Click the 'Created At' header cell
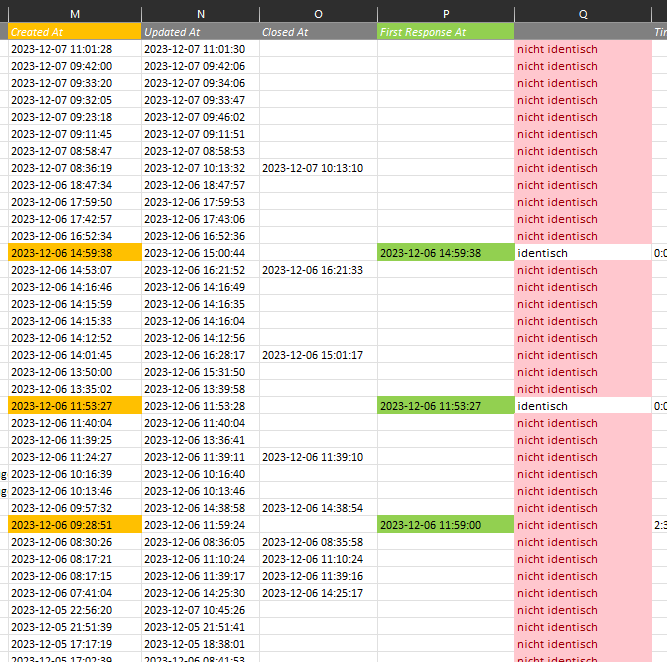 pyautogui.click(x=75, y=32)
